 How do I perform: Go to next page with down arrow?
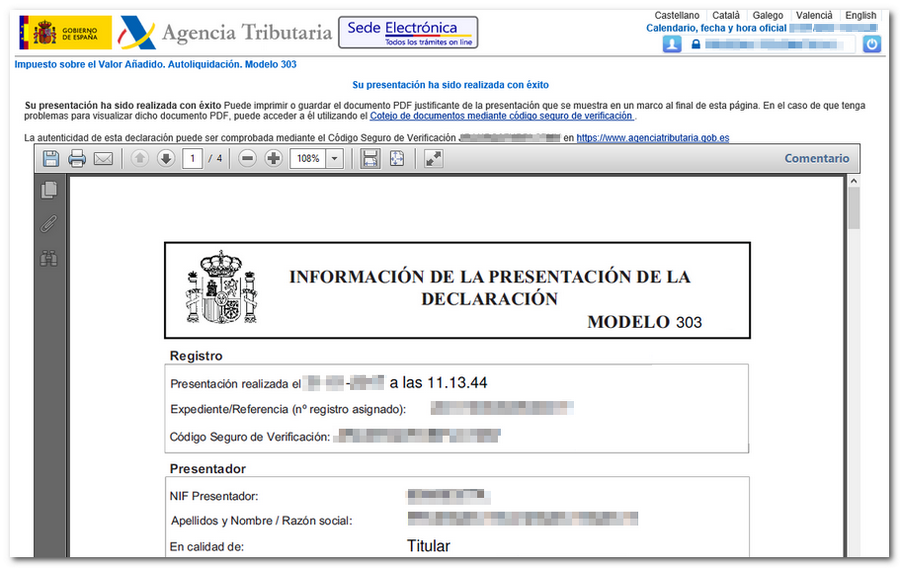coord(166,158)
